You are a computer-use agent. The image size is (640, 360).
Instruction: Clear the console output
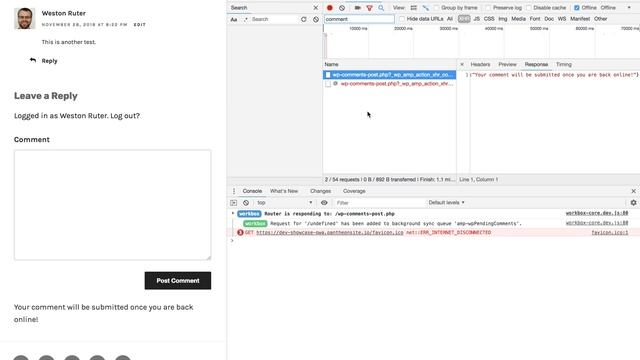[x=246, y=203]
